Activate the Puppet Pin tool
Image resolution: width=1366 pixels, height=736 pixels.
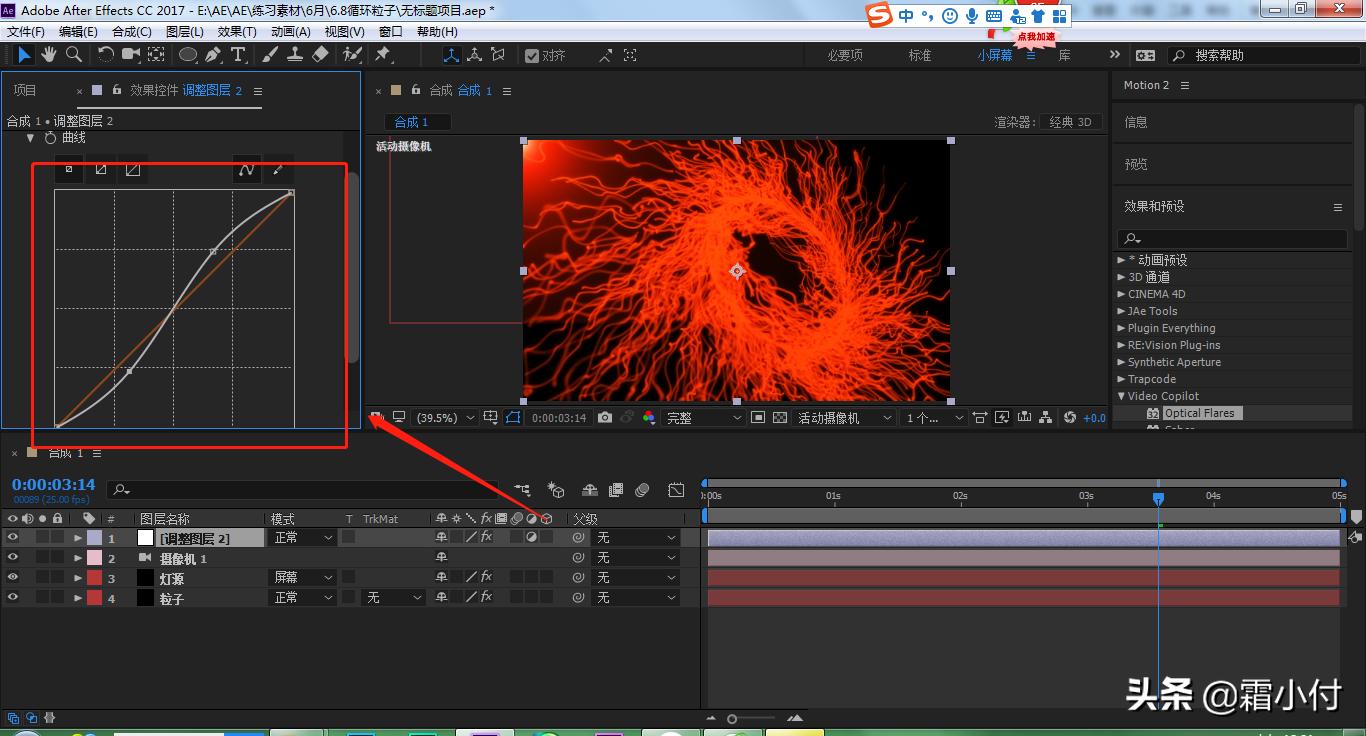(x=383, y=55)
